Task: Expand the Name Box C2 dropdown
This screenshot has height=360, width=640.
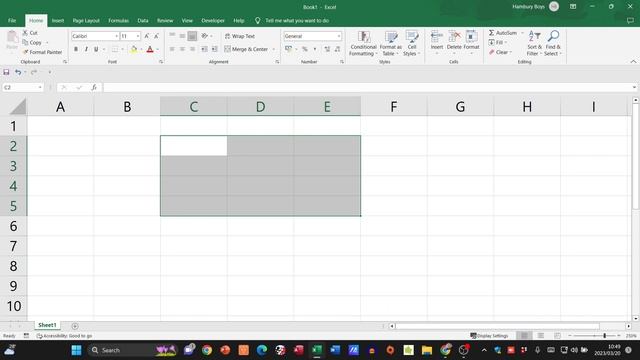Action: coord(40,87)
